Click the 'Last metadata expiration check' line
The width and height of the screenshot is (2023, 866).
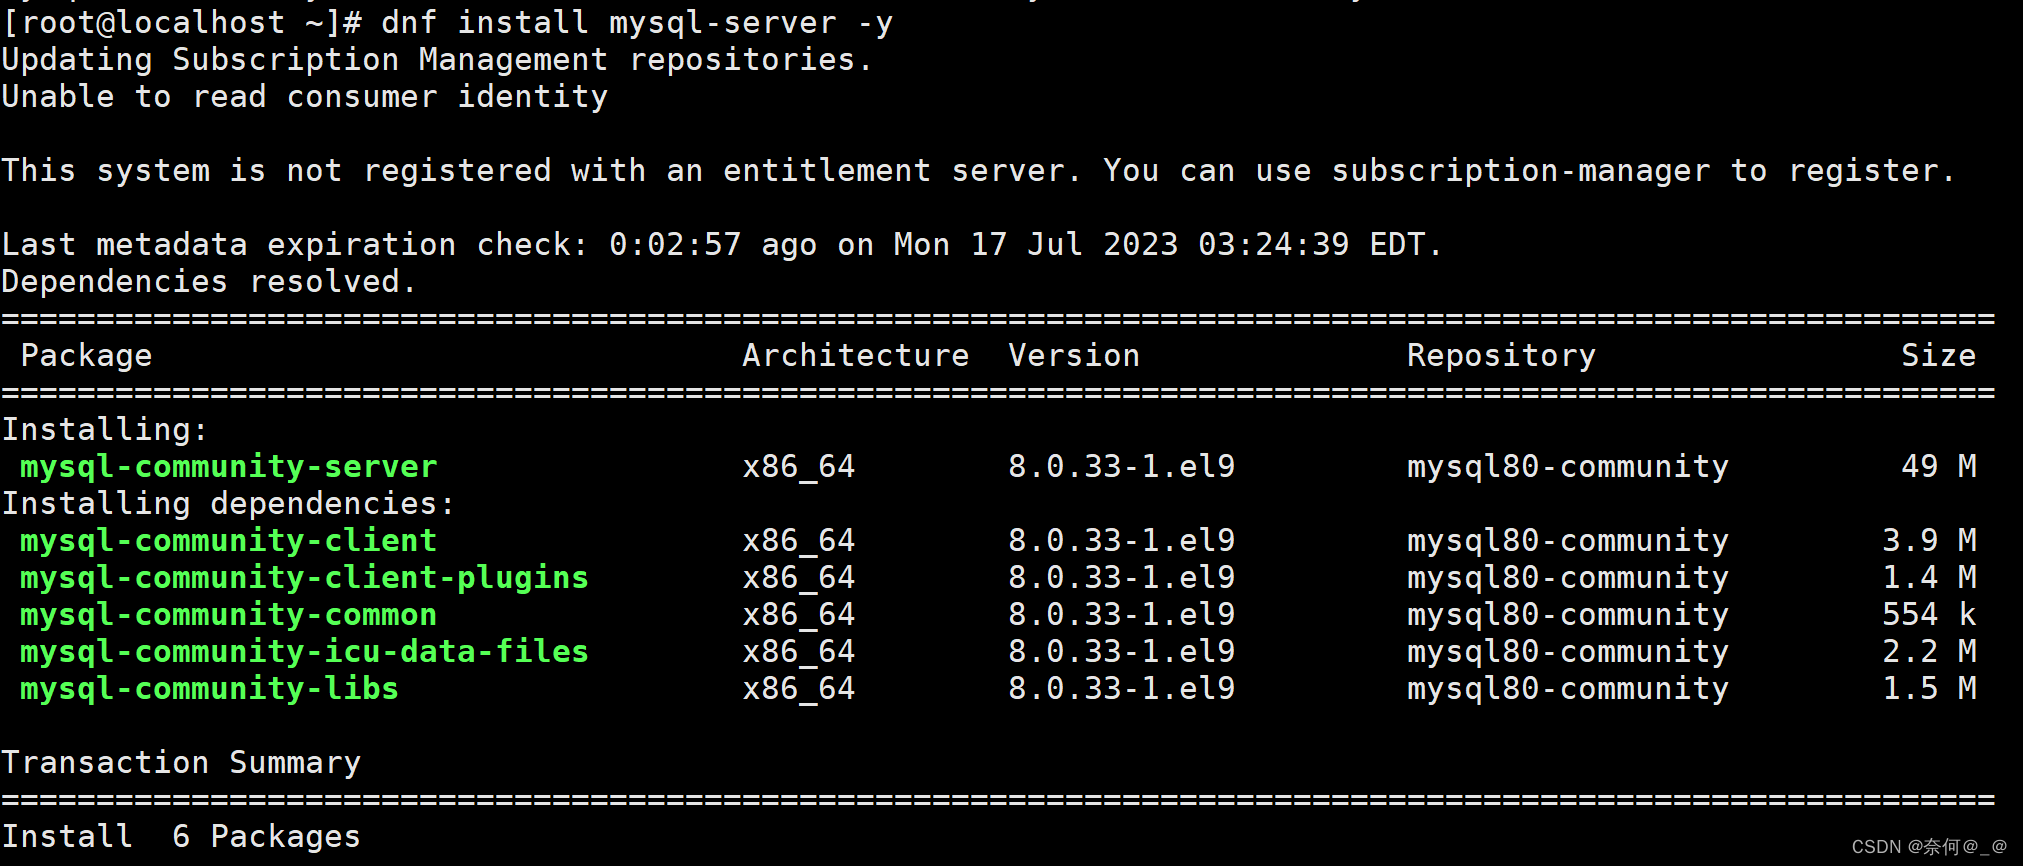(x=721, y=245)
